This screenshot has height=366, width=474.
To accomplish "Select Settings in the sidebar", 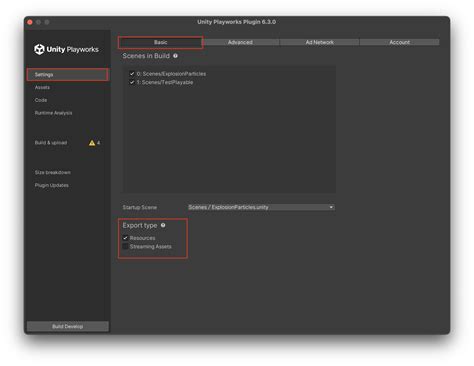I will (68, 75).
